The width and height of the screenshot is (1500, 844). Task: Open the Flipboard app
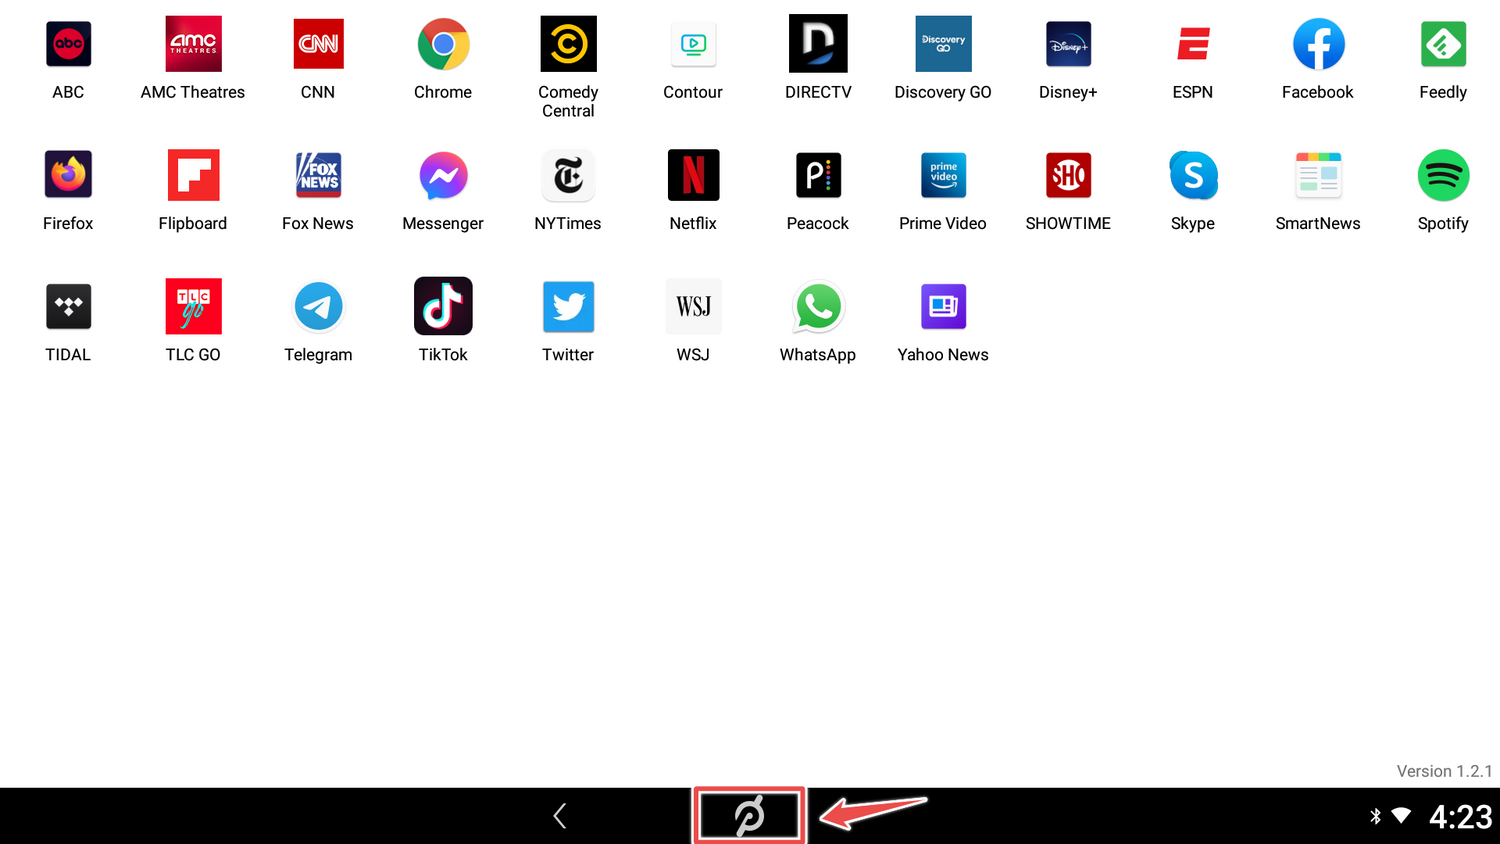coord(193,176)
